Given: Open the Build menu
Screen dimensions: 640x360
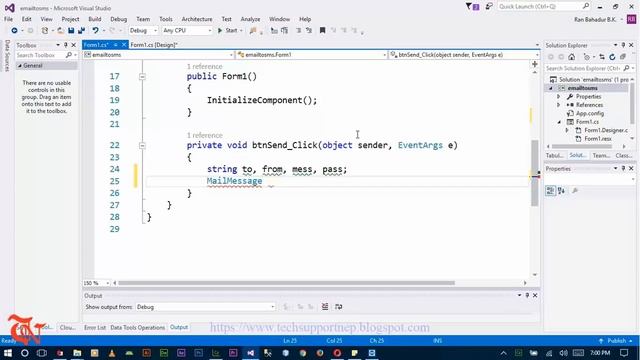Looking at the screenshot, I should (95, 19).
